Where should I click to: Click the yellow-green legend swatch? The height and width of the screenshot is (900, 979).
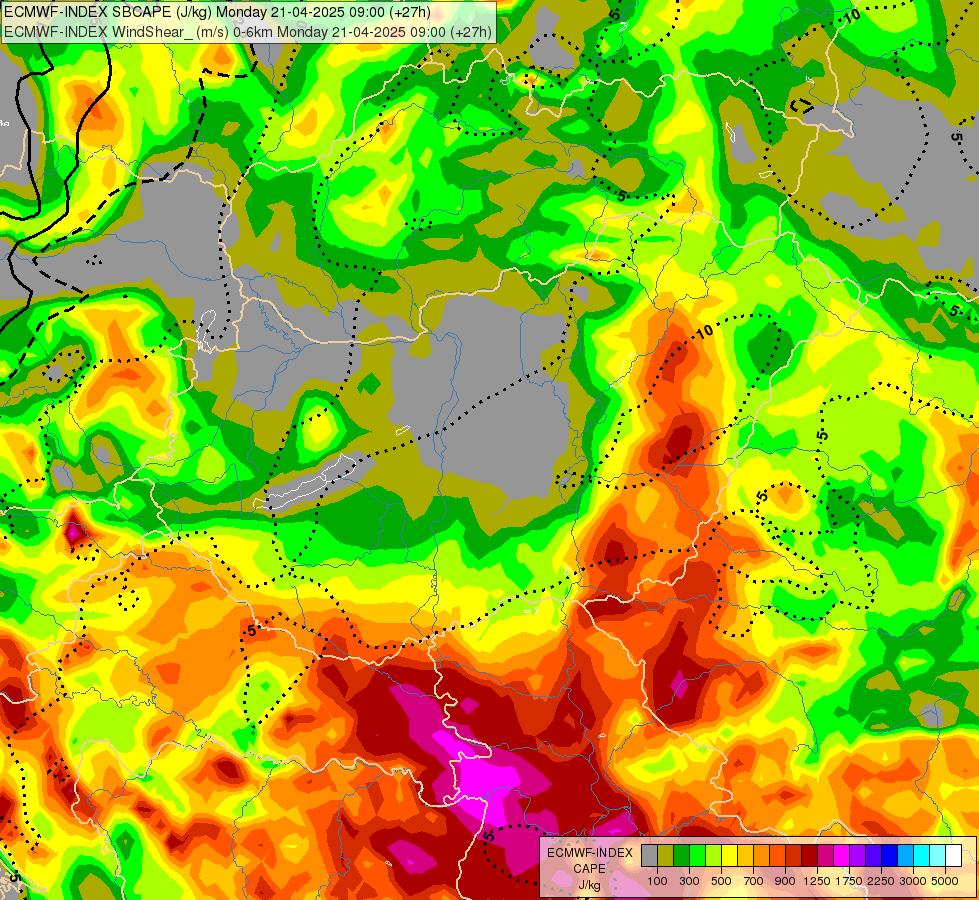[714, 856]
